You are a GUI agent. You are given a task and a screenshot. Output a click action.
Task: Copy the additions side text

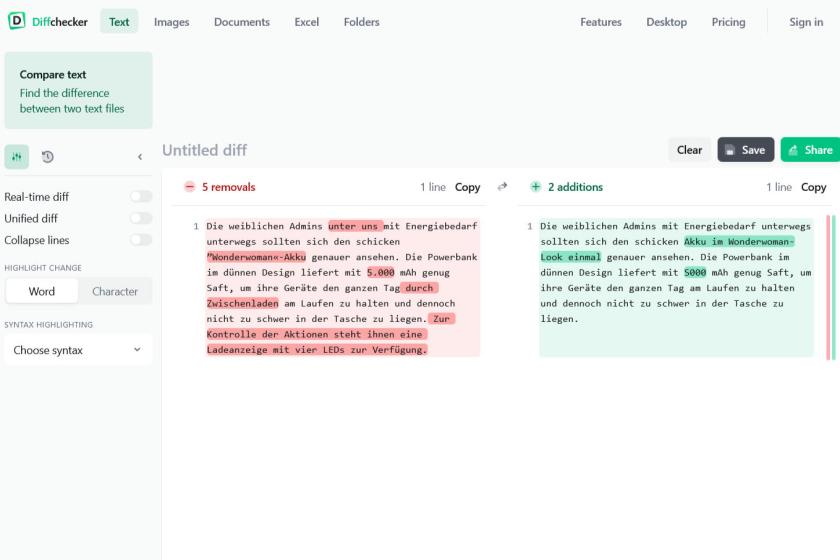pyautogui.click(x=813, y=187)
